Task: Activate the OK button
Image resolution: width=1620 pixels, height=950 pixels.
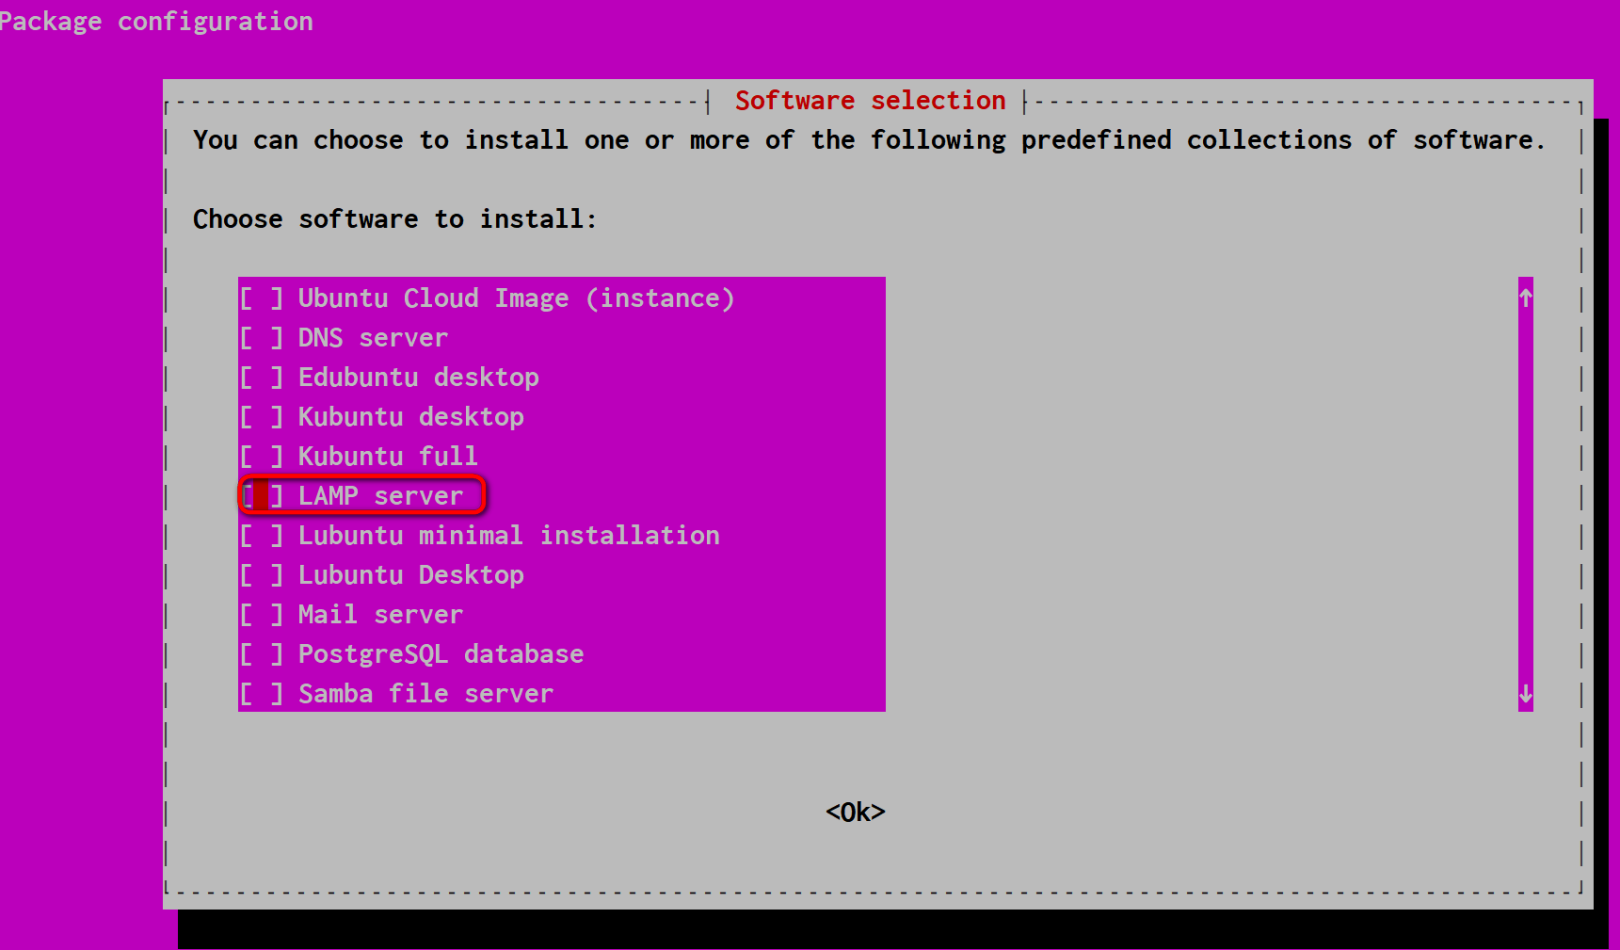Action: click(854, 811)
